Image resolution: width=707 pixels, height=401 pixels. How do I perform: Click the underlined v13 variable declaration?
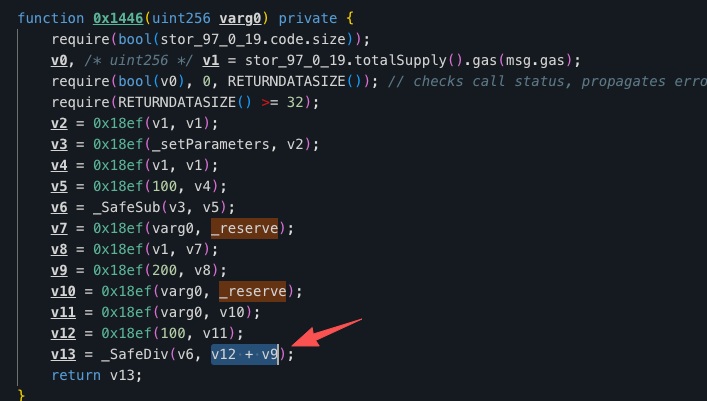tap(63, 354)
